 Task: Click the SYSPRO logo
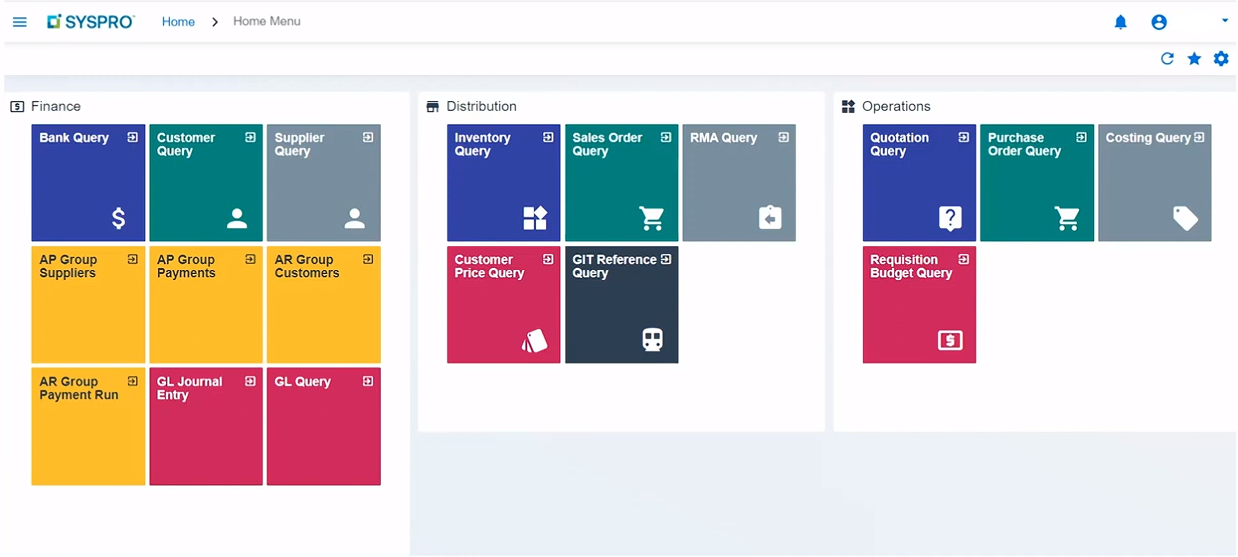(x=91, y=21)
